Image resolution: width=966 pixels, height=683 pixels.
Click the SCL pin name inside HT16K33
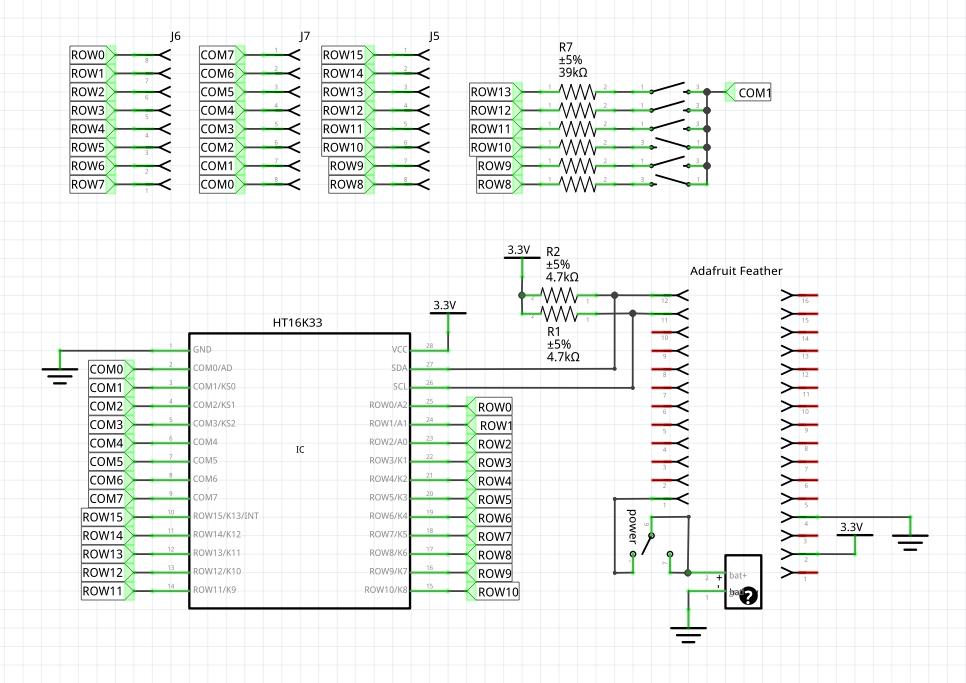[400, 387]
